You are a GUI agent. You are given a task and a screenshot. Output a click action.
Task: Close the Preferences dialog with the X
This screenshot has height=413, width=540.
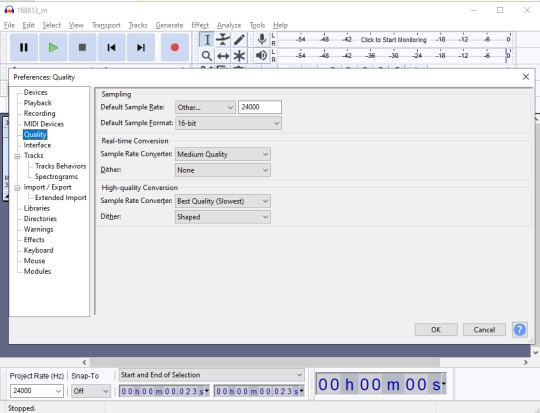526,77
